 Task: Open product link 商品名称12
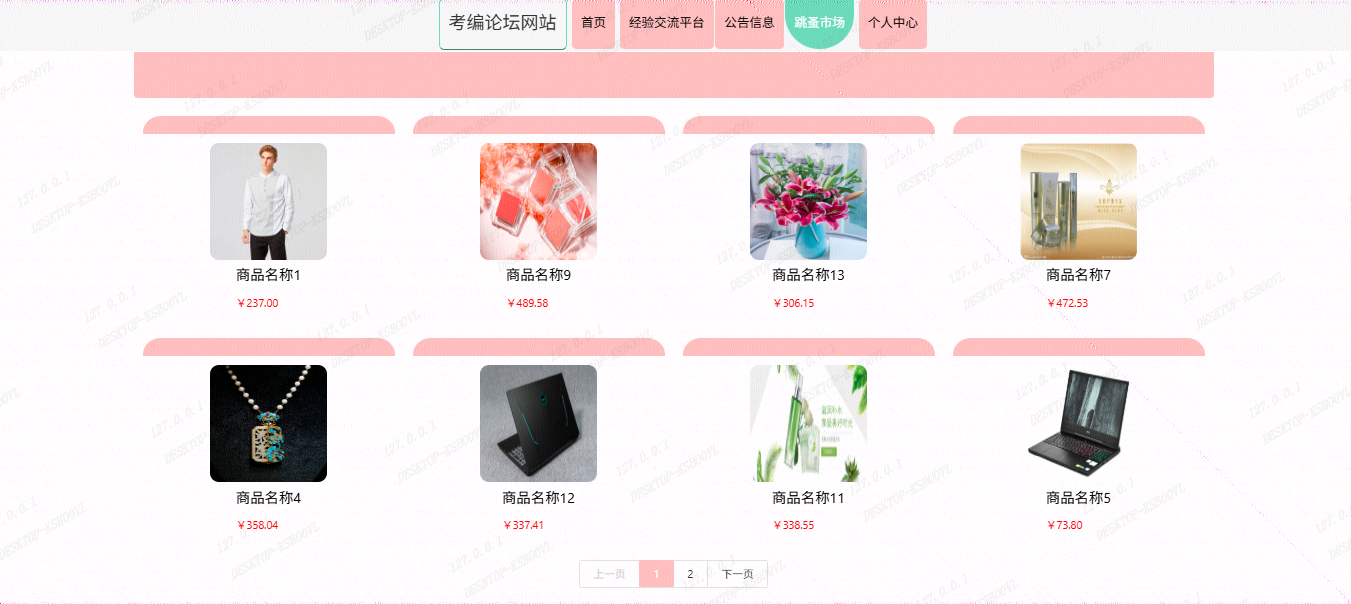[x=538, y=497]
